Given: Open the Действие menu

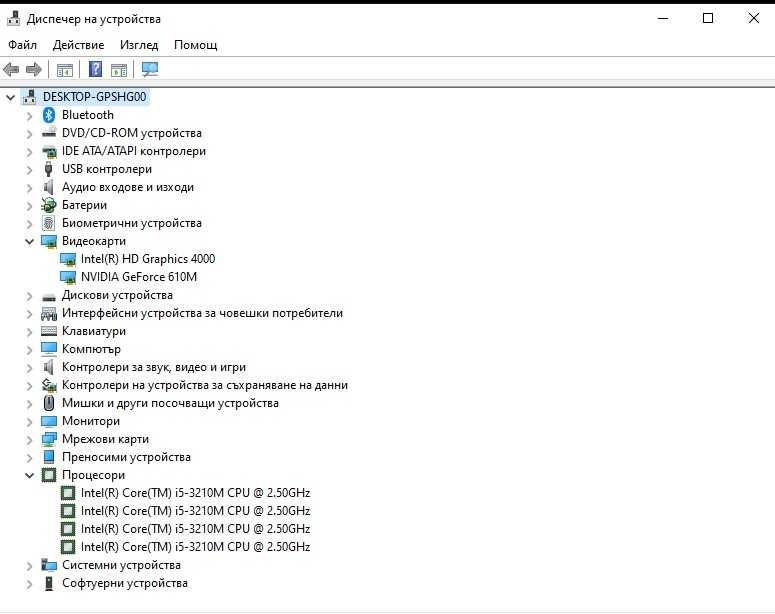Looking at the screenshot, I should coord(79,45).
